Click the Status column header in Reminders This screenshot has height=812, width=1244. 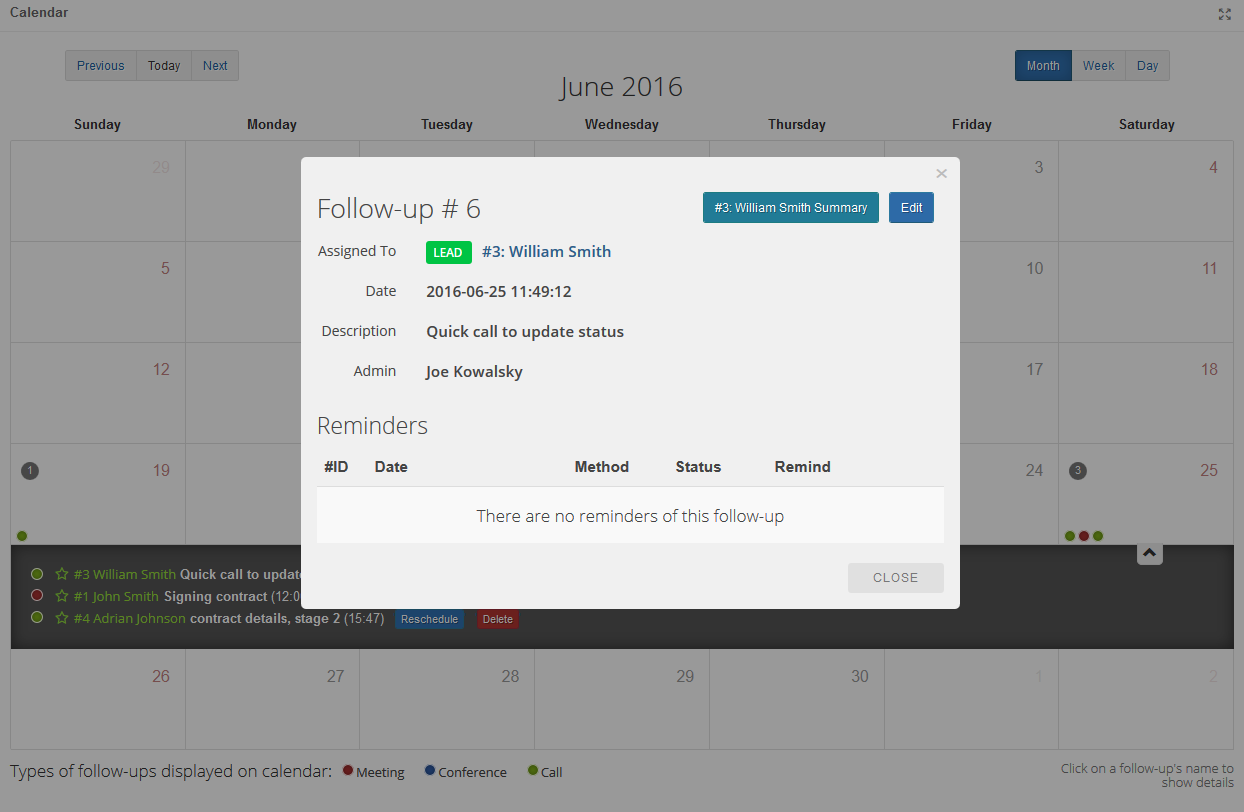[x=698, y=467]
